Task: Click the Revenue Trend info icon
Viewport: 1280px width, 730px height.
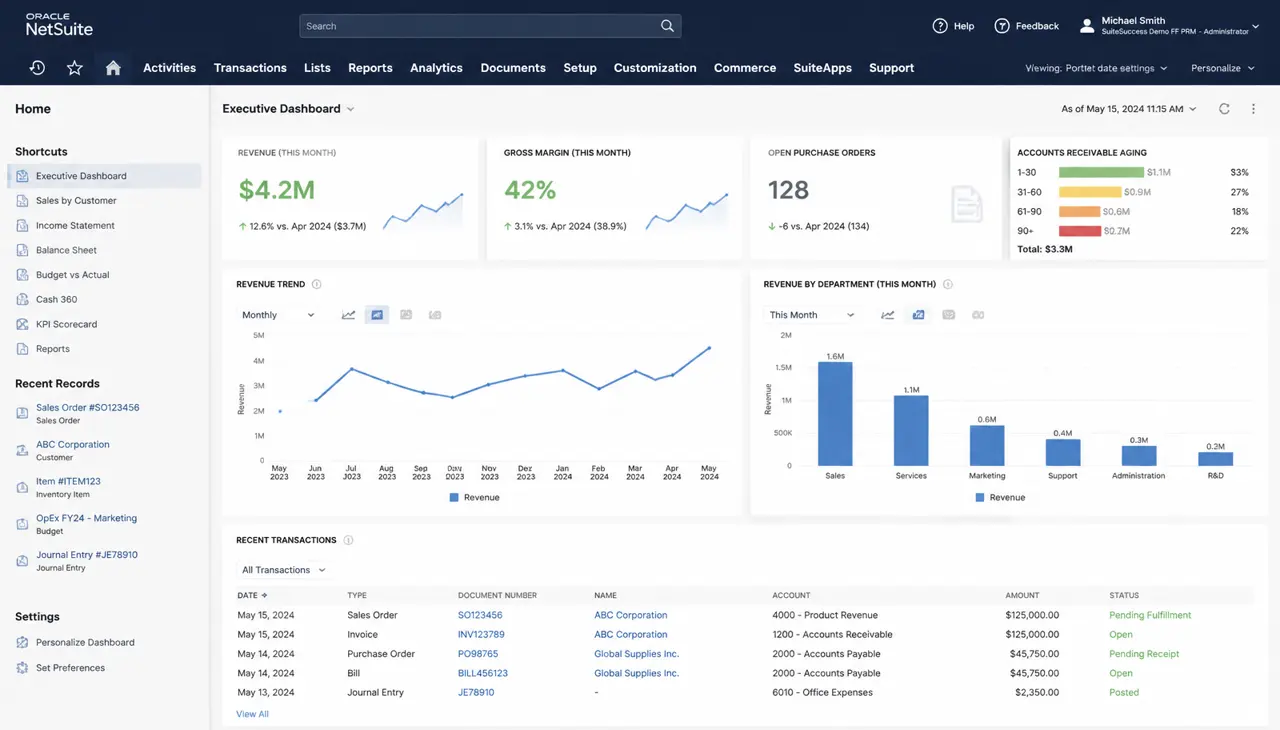Action: click(x=317, y=284)
